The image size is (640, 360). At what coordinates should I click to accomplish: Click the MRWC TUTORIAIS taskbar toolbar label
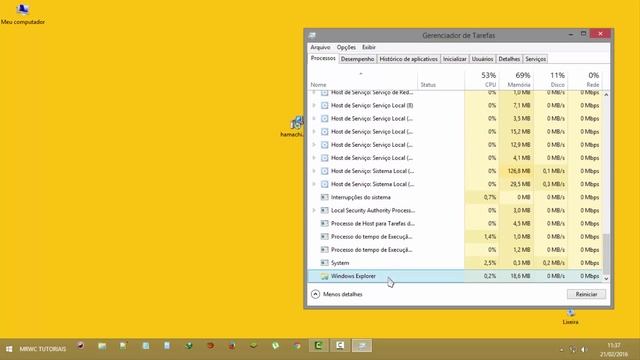(x=43, y=349)
